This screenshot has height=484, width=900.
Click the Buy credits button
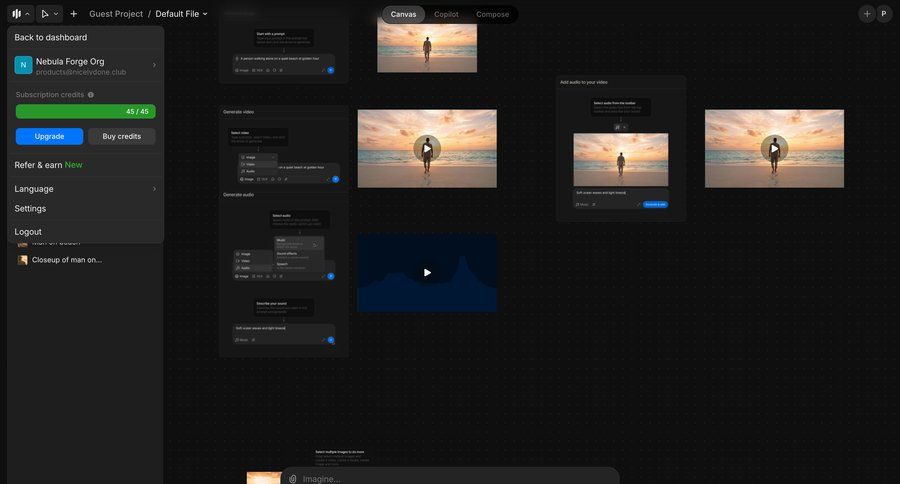coord(122,136)
